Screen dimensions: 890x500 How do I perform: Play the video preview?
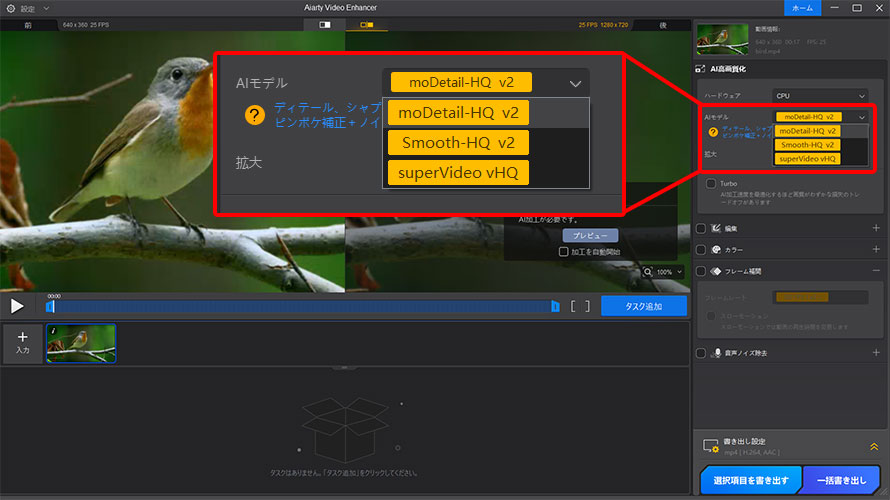click(x=17, y=306)
